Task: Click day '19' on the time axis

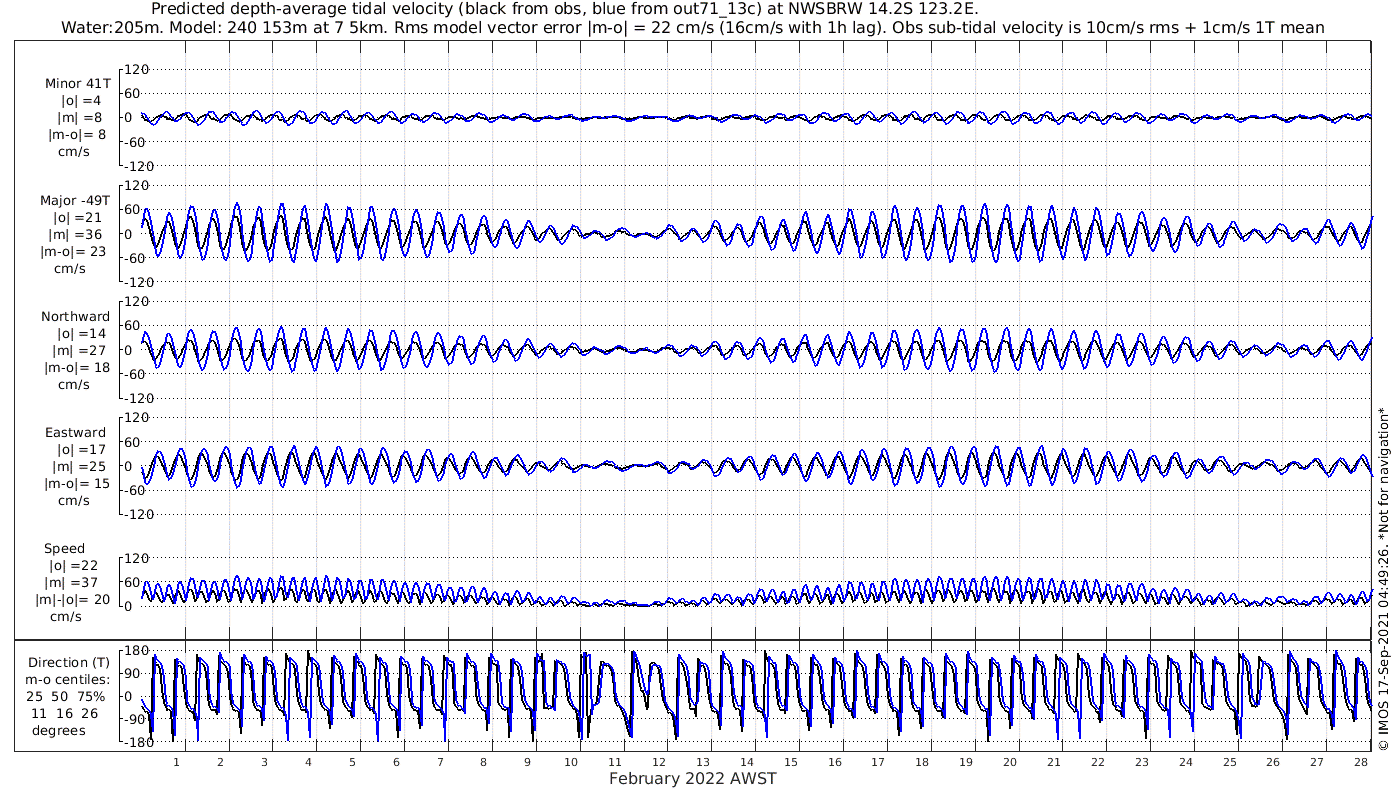Action: click(966, 763)
